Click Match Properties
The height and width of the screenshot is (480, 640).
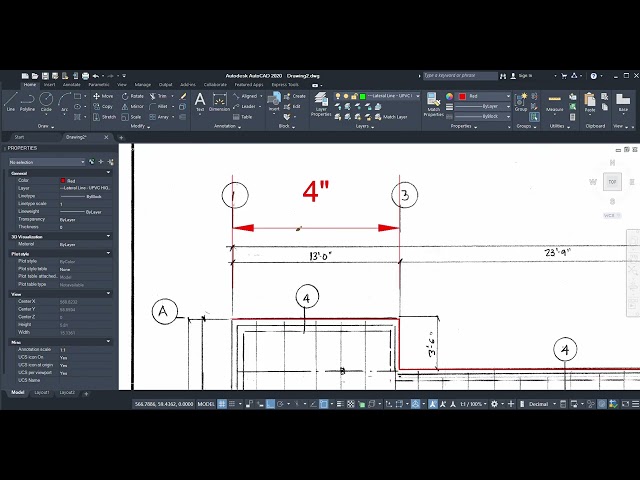pyautogui.click(x=433, y=104)
